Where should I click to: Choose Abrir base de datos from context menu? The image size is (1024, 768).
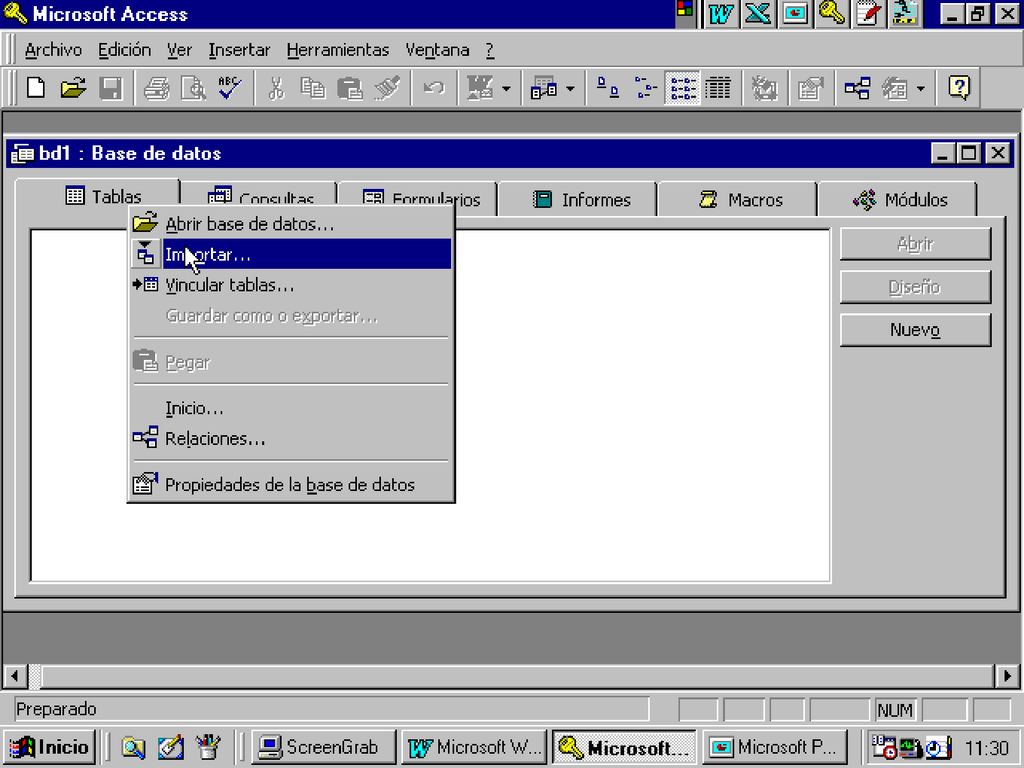tap(291, 224)
